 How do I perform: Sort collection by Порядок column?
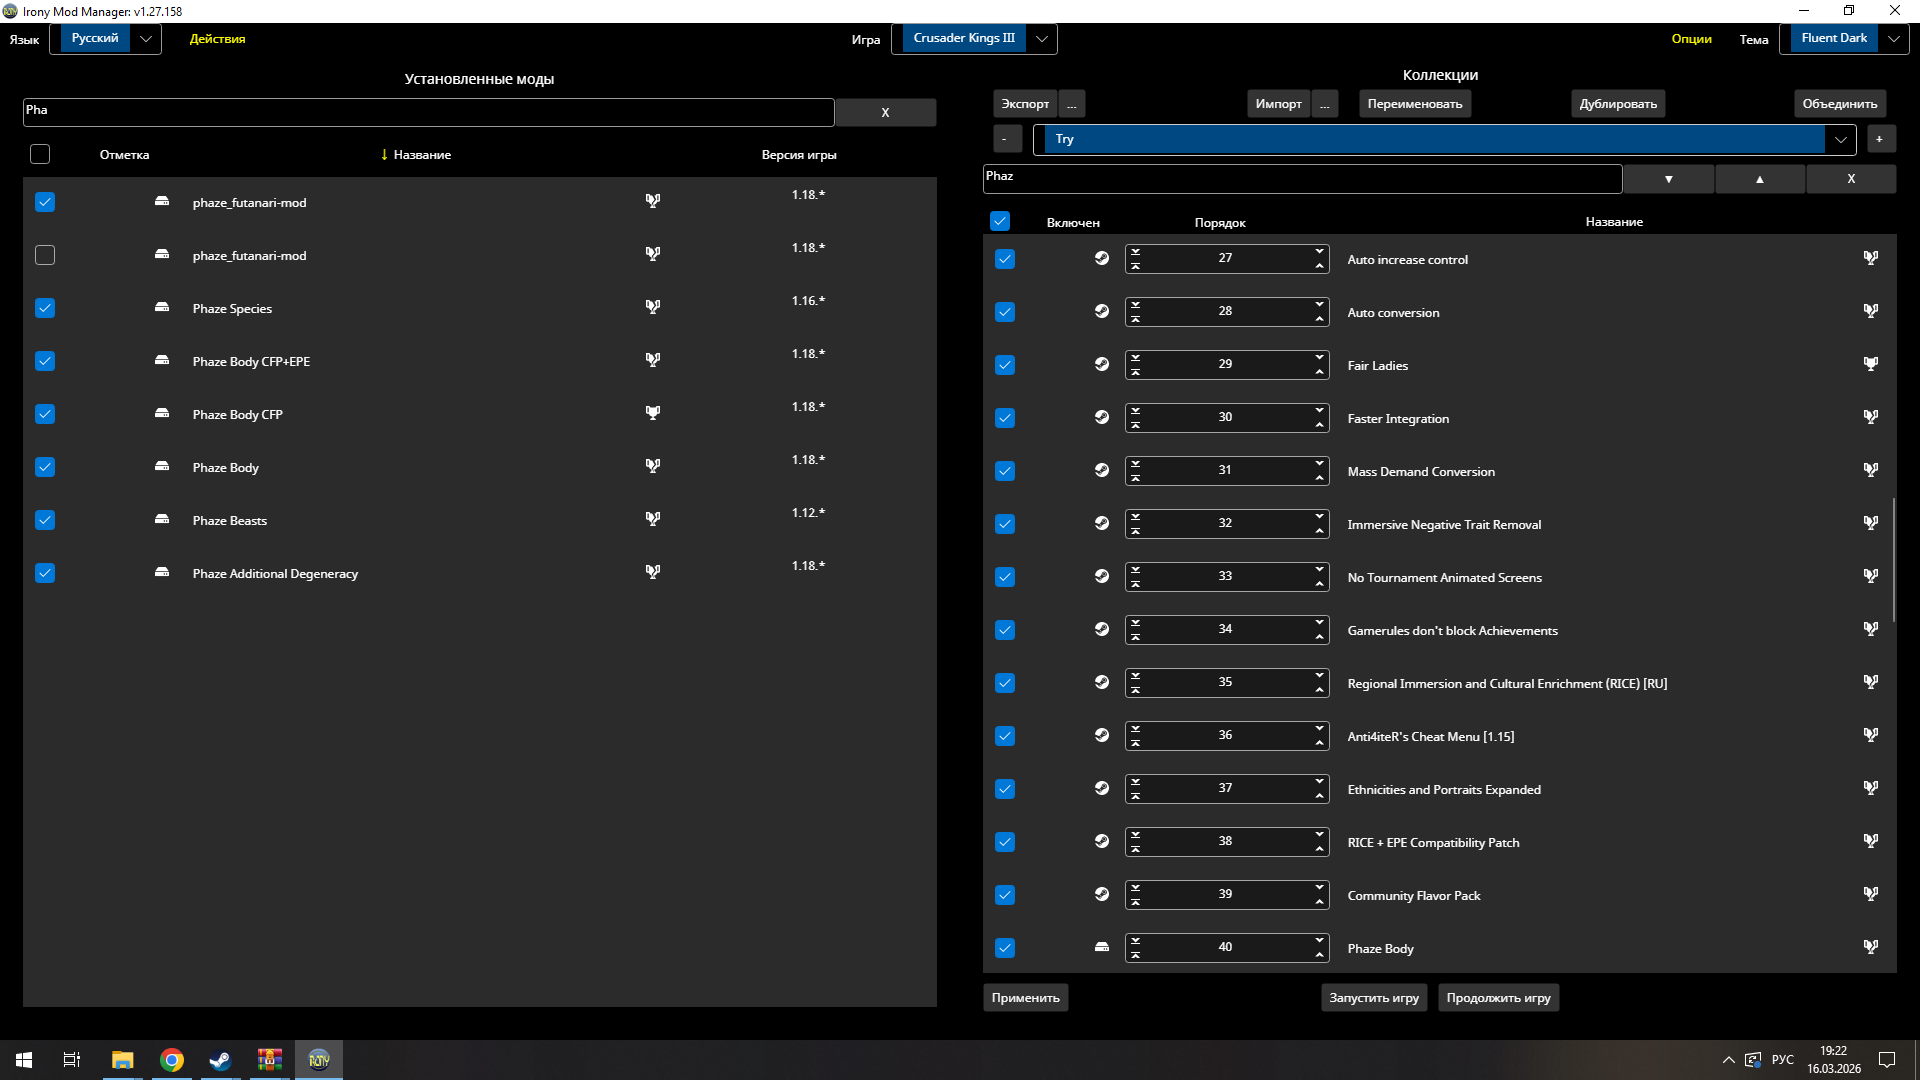[x=1220, y=222]
